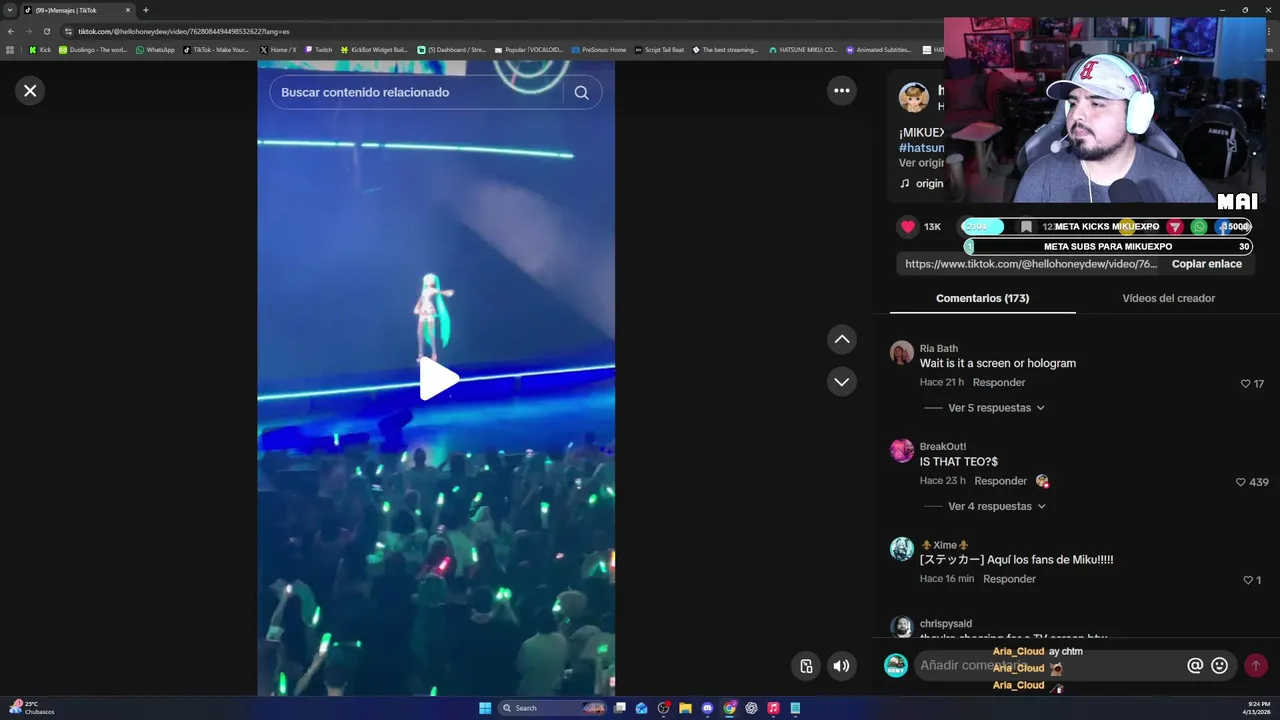Click Copiar enlace button
Screen dimensions: 1280x720
point(1206,264)
